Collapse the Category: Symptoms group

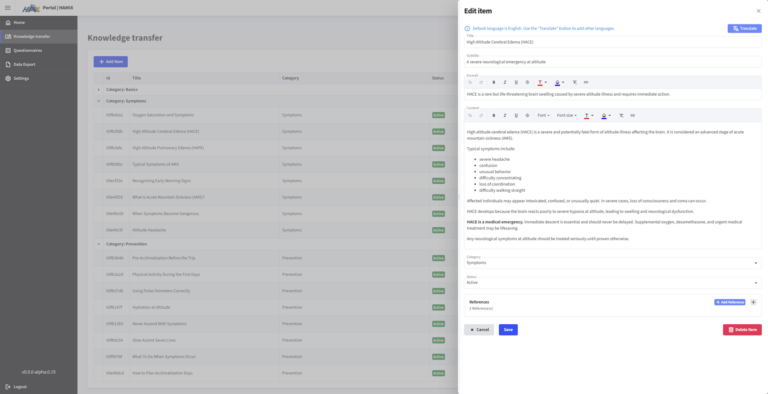coord(98,101)
